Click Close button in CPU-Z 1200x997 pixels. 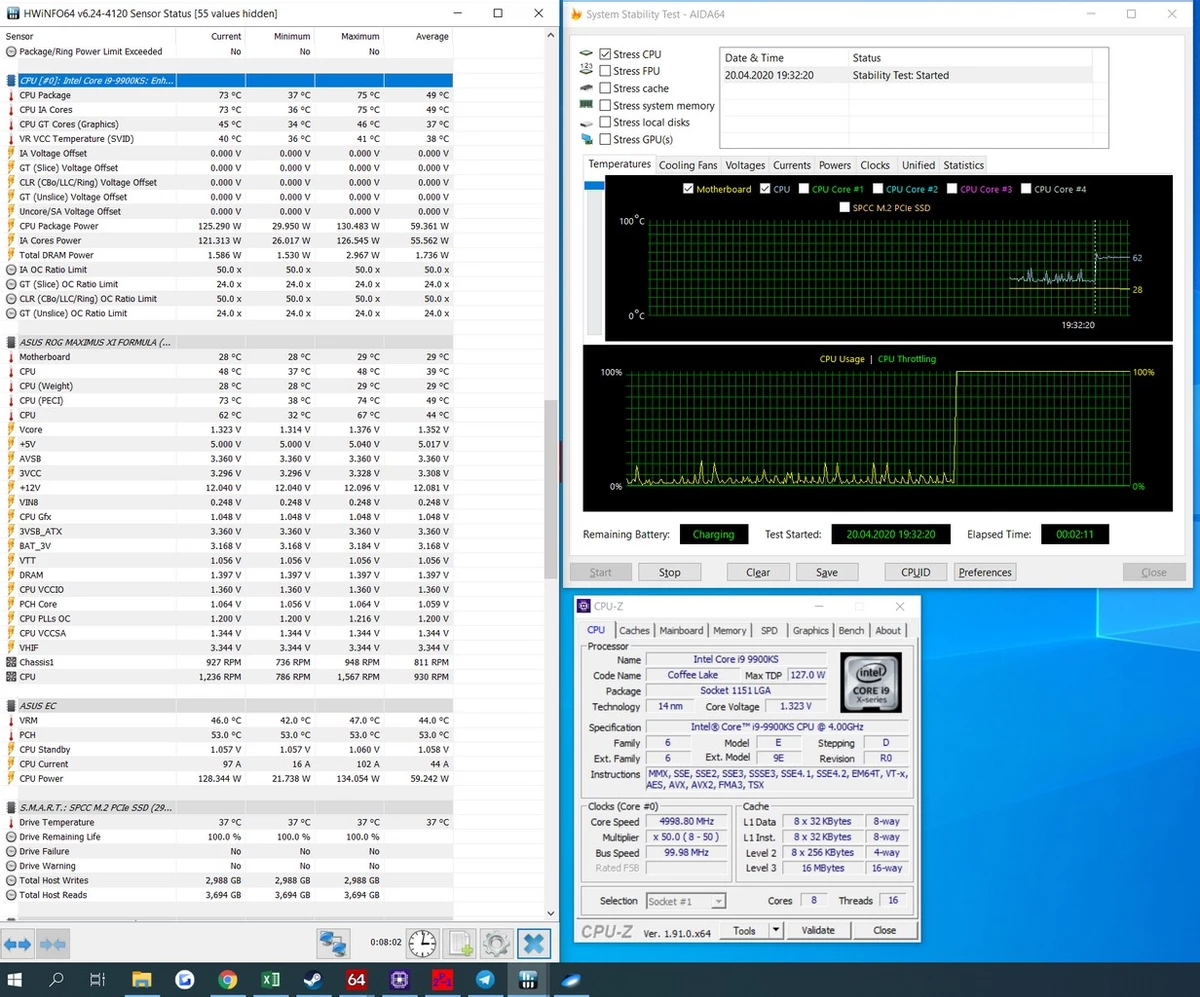(x=885, y=930)
